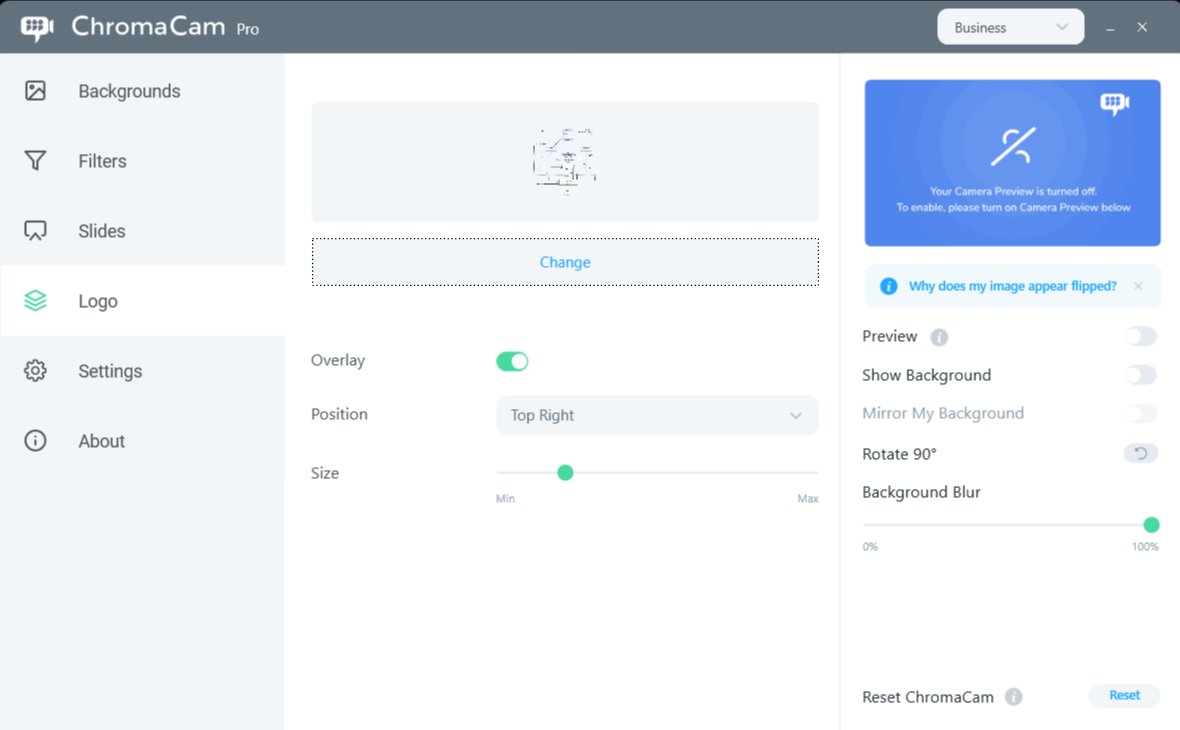The height and width of the screenshot is (730, 1180).
Task: Click the Slides presentation icon
Action: tap(35, 230)
